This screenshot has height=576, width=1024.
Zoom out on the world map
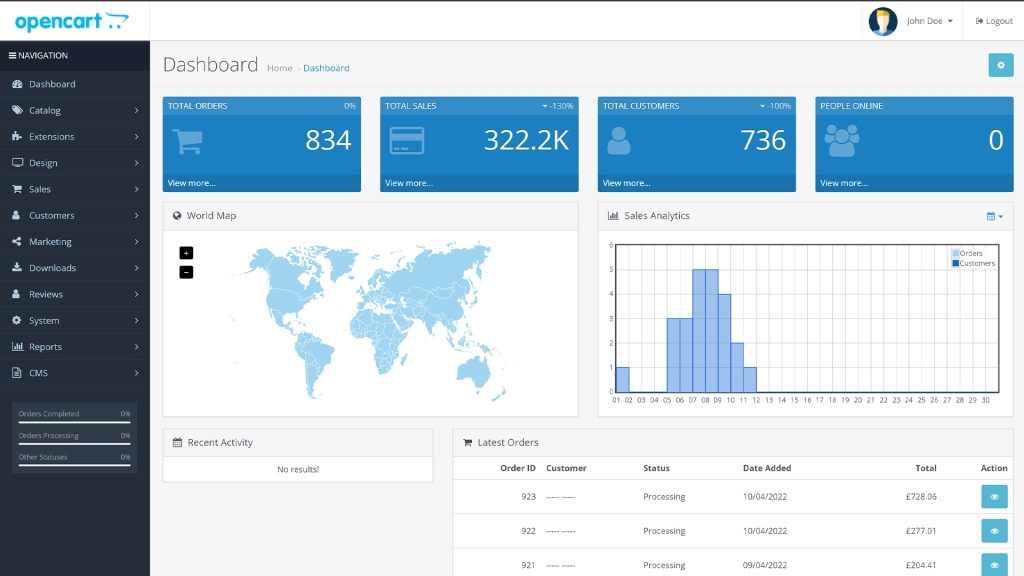186,272
